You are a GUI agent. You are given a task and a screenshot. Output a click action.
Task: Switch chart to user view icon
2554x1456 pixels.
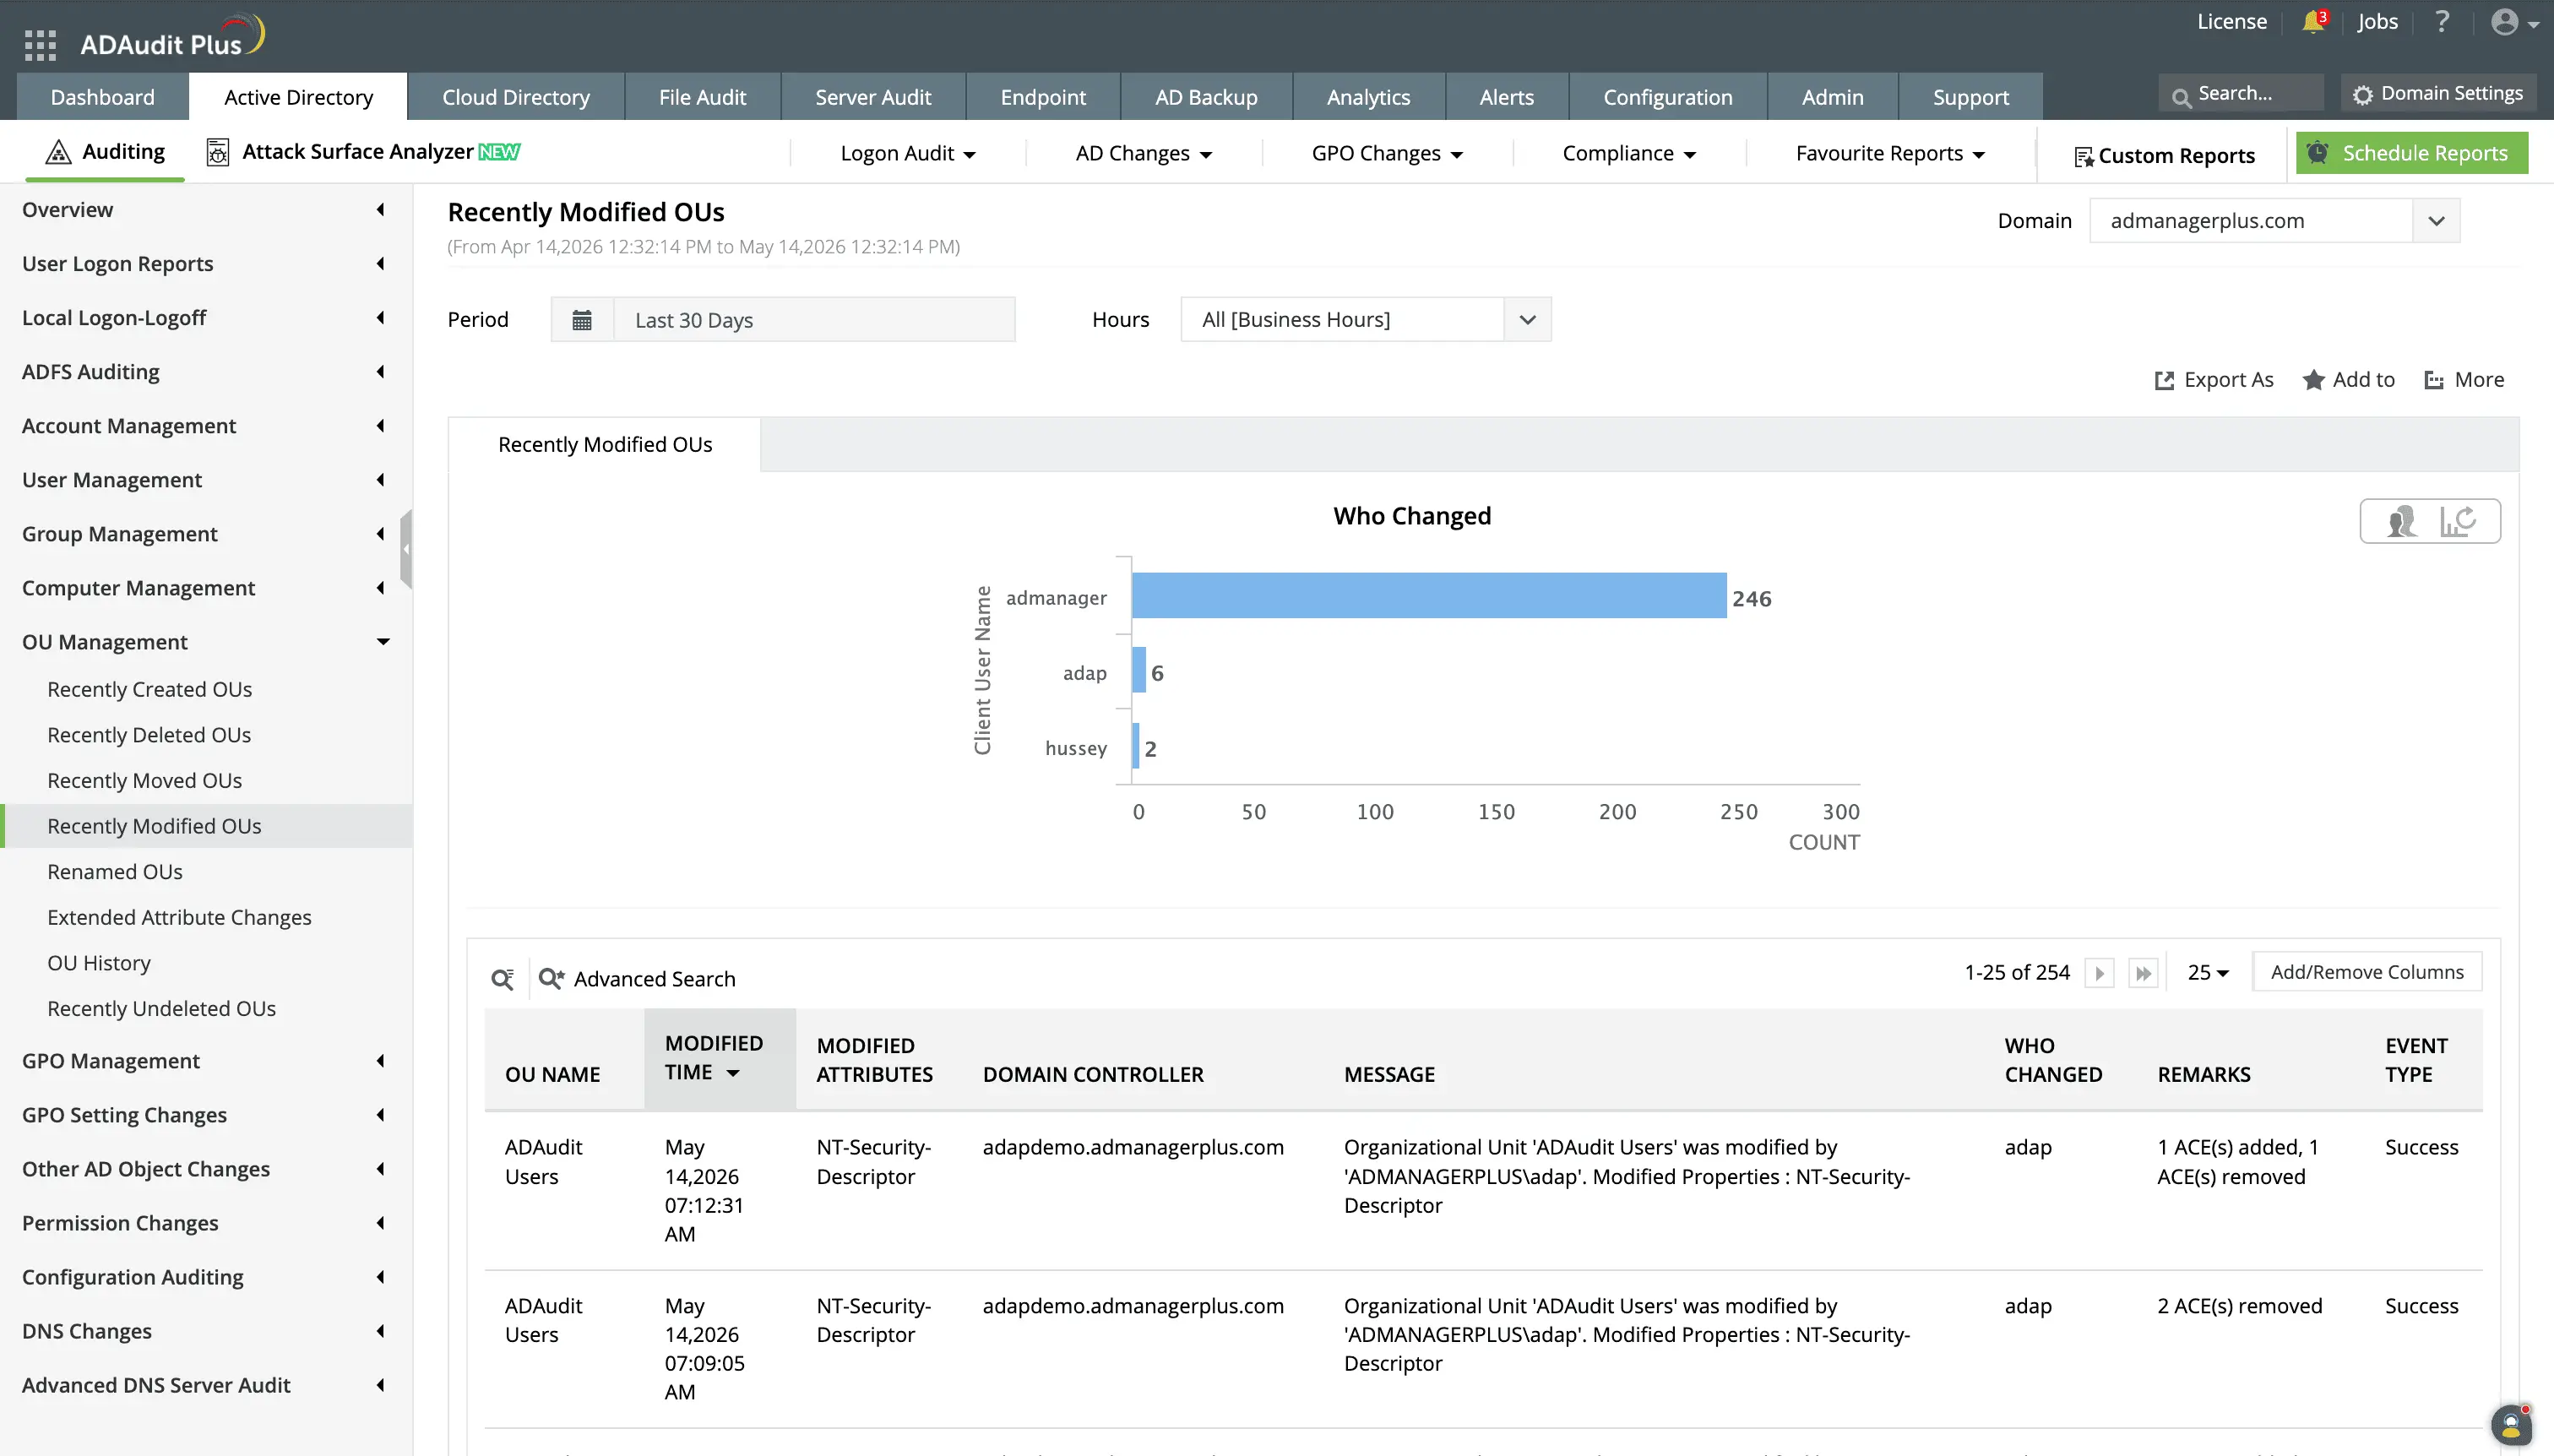click(2401, 521)
